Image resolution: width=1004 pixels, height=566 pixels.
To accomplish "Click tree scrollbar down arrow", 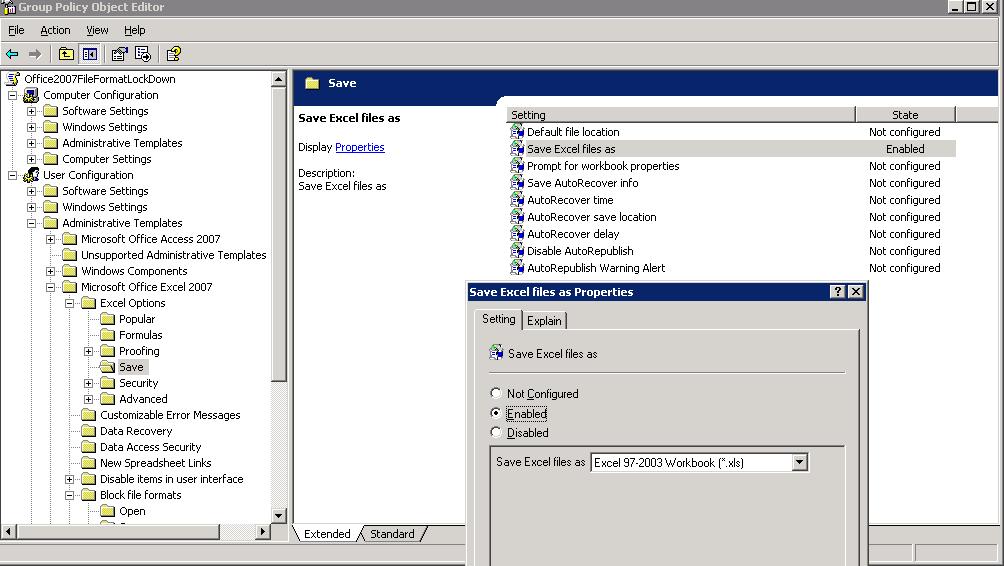I will 279,515.
